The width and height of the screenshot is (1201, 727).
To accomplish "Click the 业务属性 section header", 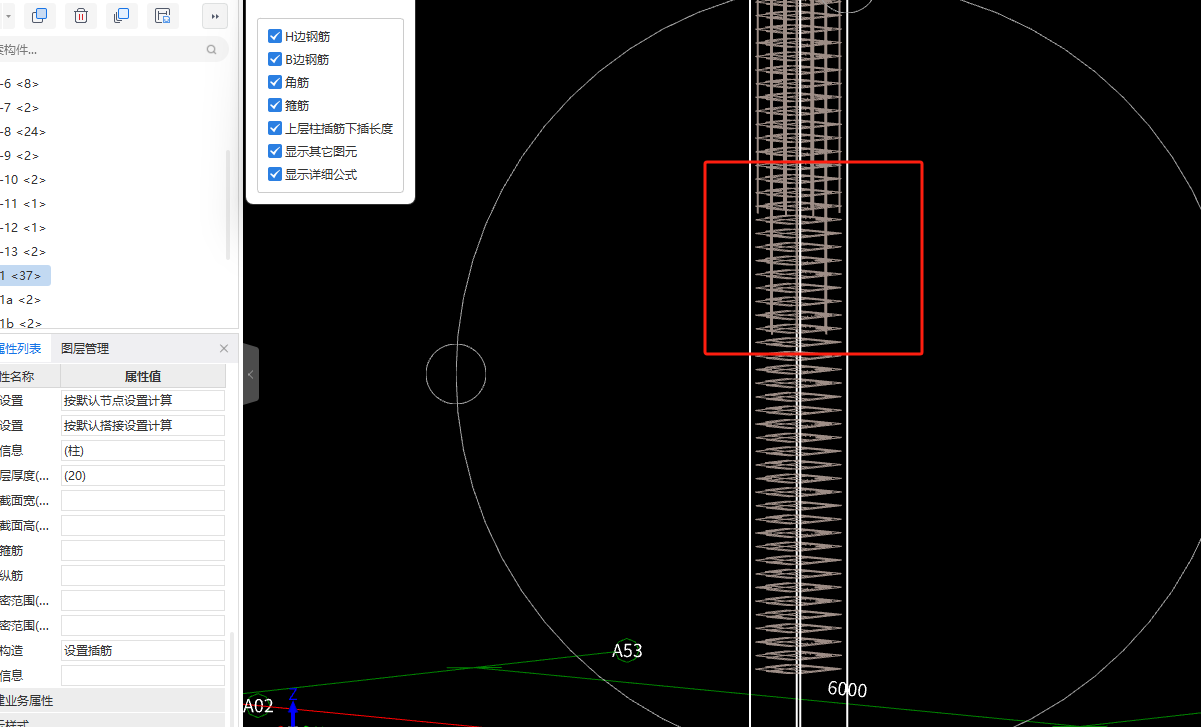I will 112,700.
